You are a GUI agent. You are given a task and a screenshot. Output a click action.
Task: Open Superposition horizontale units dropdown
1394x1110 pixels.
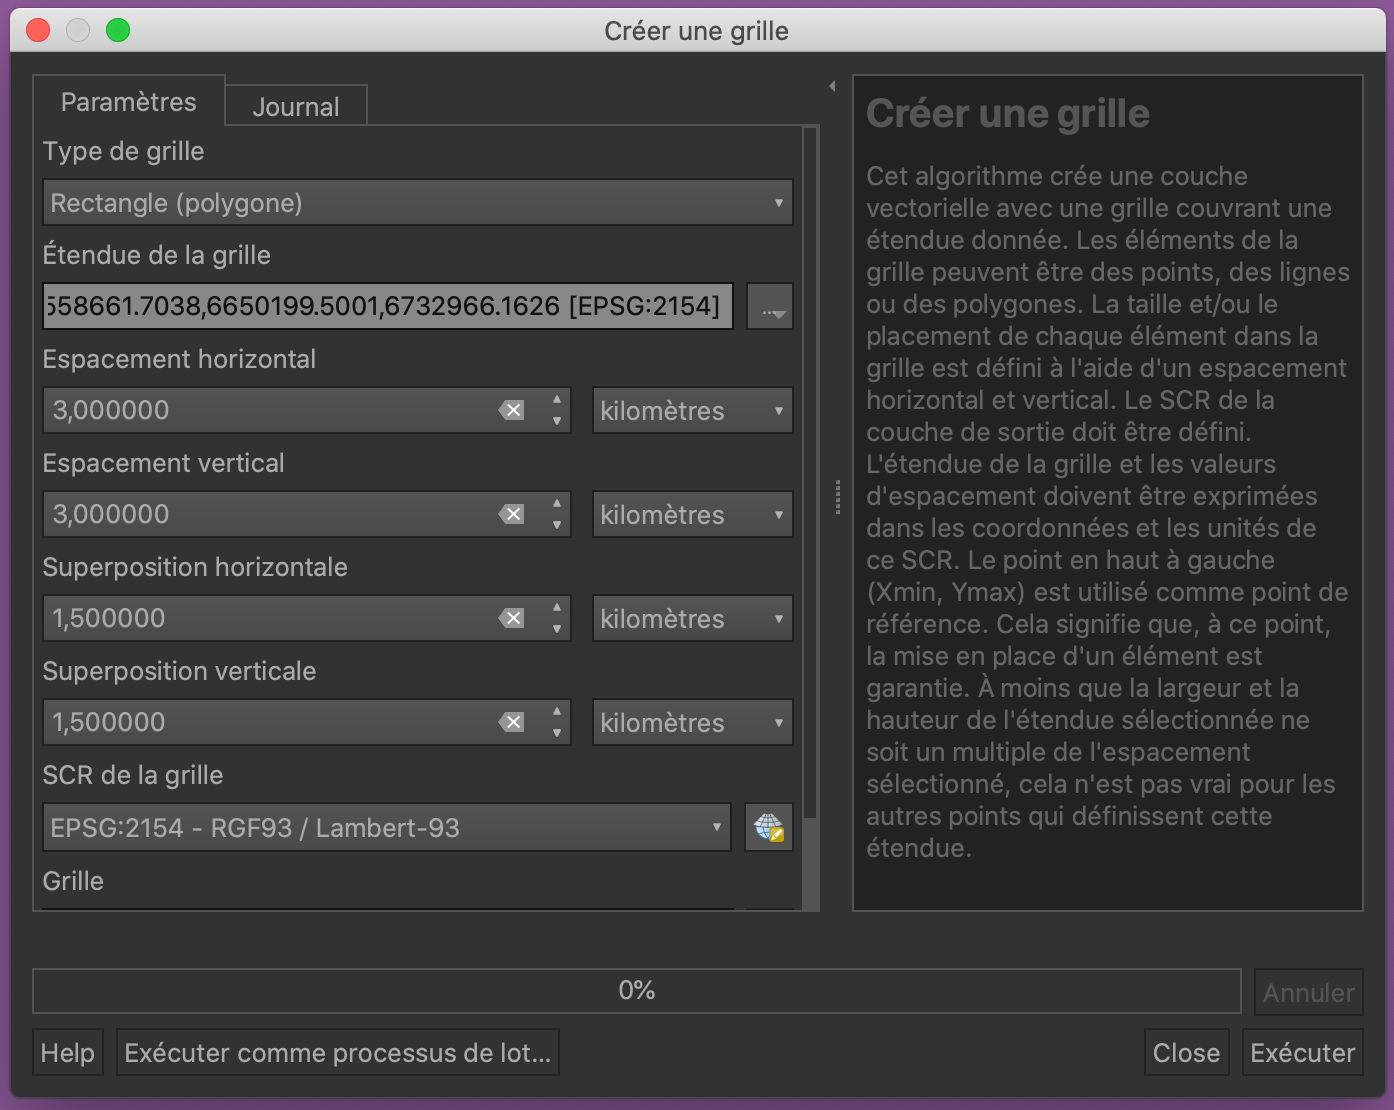tap(692, 619)
